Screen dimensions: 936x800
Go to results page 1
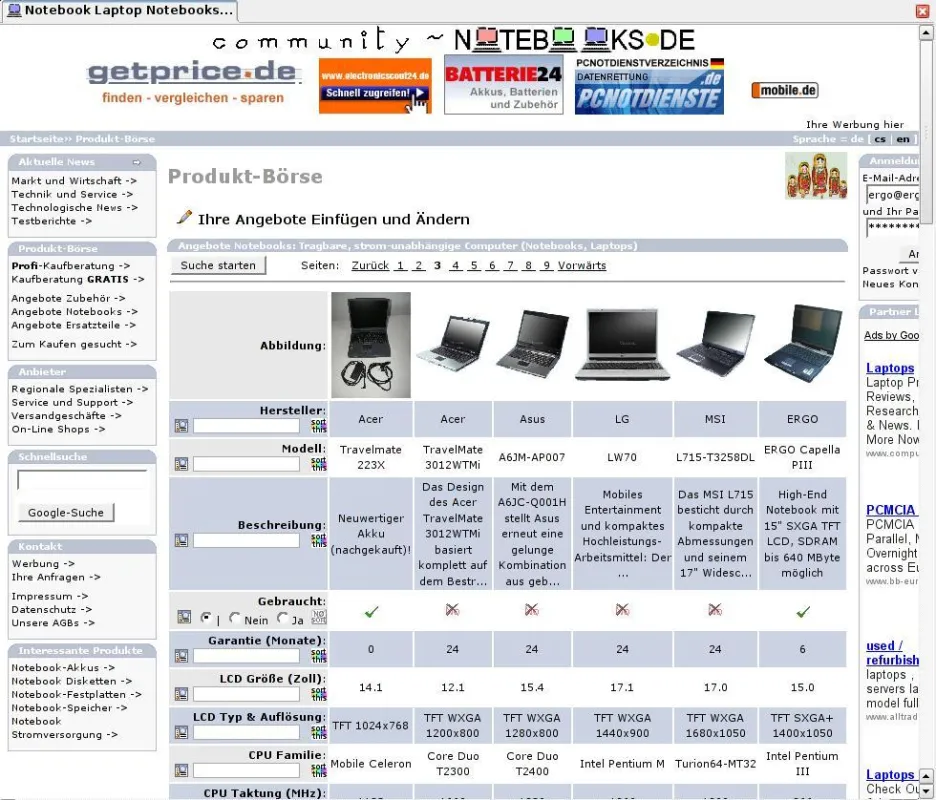(400, 266)
